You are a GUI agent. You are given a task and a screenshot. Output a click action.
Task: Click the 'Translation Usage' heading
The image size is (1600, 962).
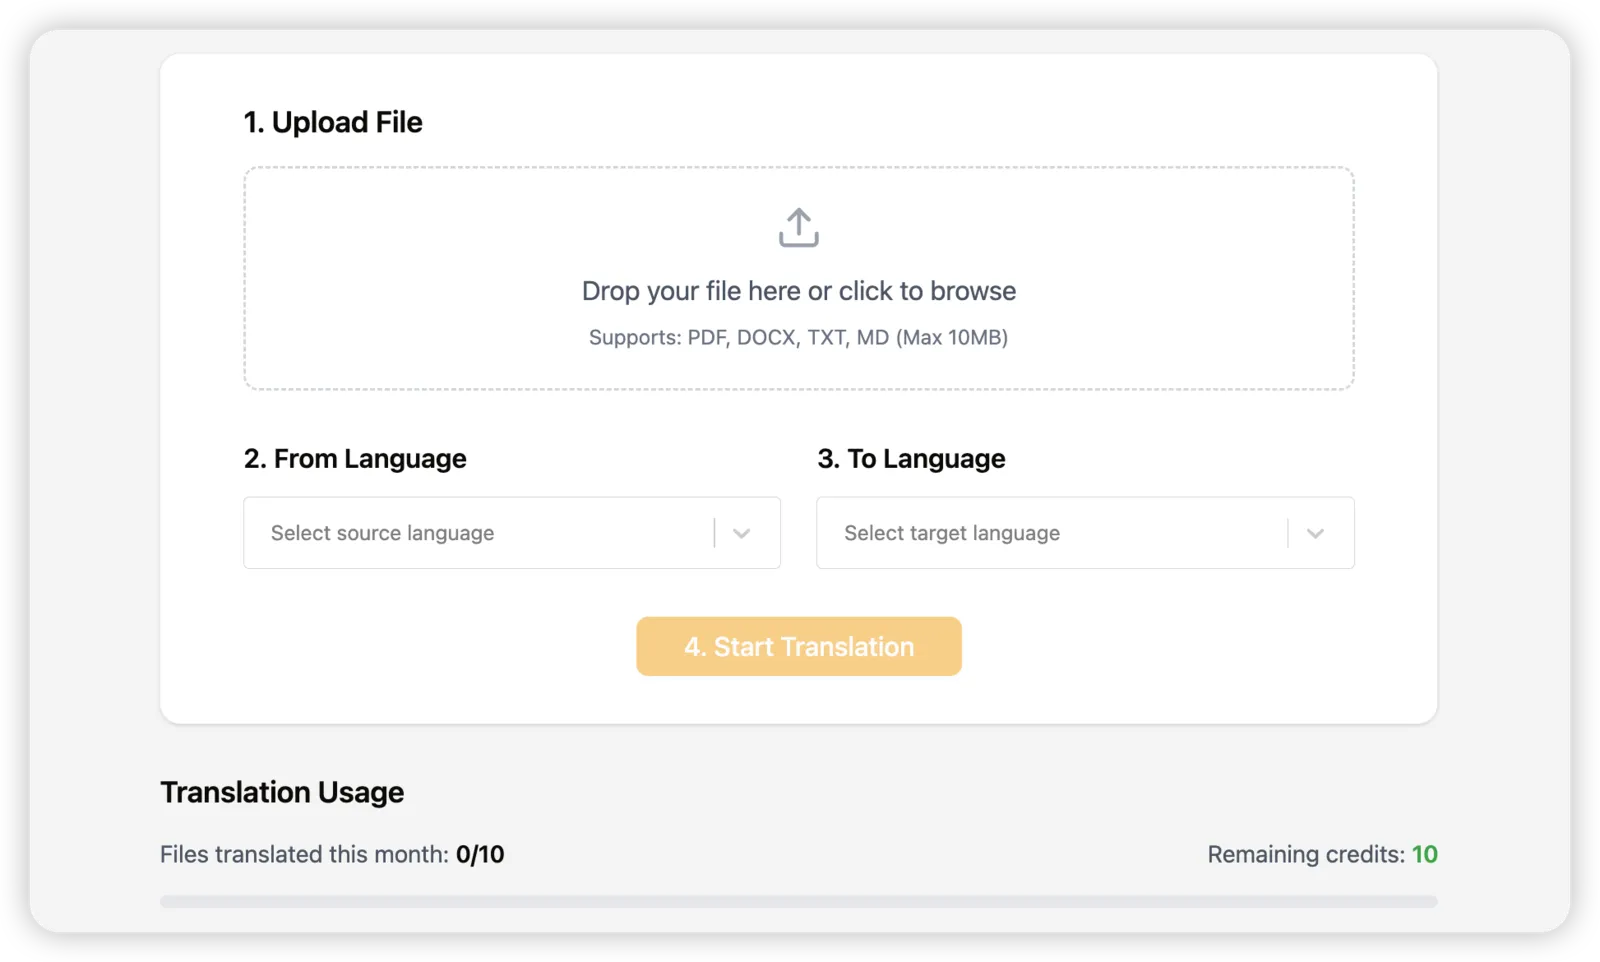point(282,792)
